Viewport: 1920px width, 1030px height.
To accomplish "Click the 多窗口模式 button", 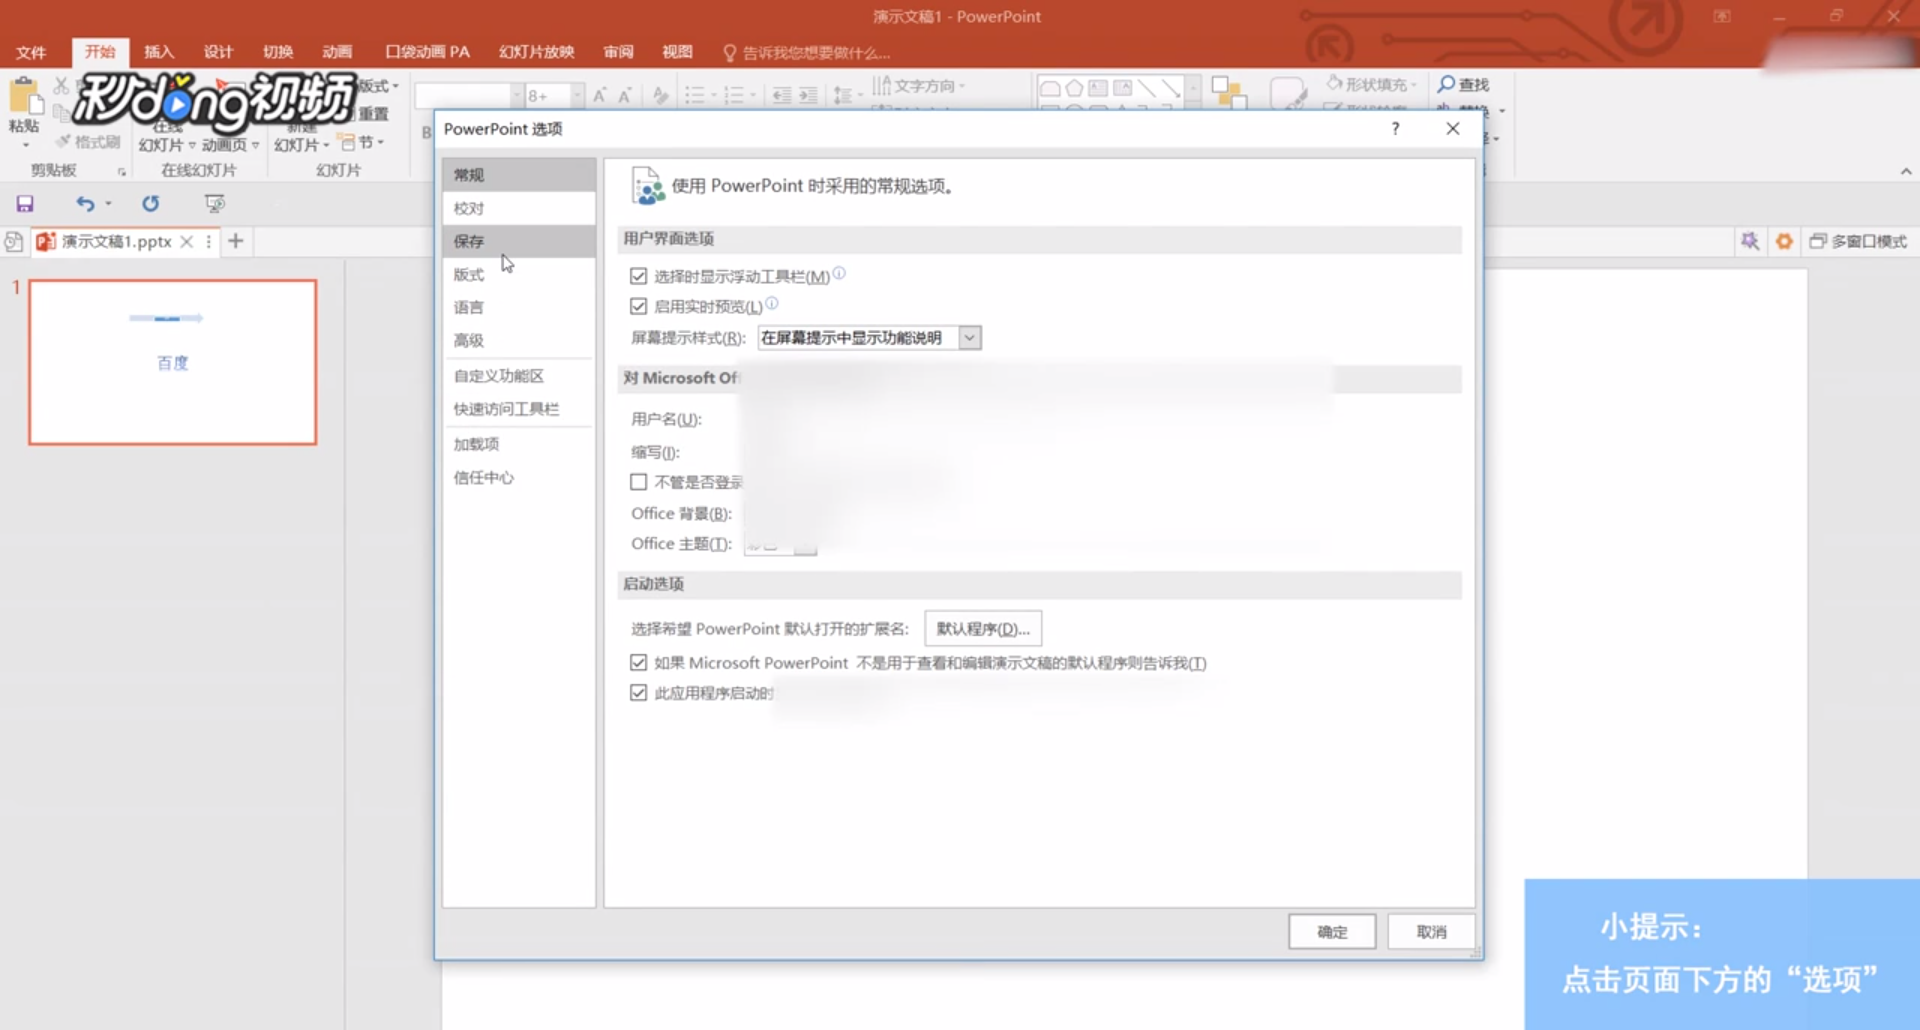I will 1858,241.
